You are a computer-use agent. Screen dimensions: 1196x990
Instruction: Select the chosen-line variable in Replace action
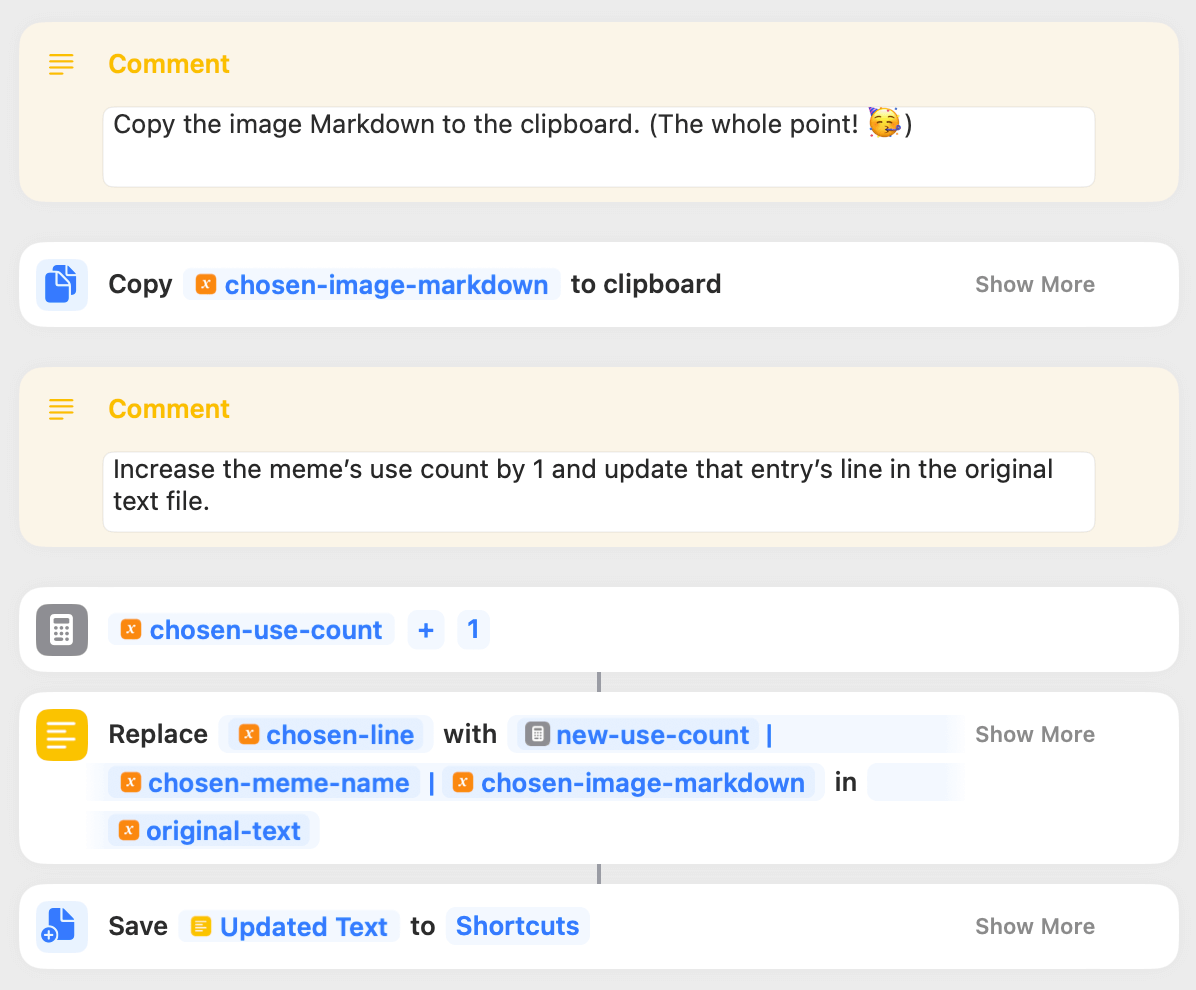(326, 734)
